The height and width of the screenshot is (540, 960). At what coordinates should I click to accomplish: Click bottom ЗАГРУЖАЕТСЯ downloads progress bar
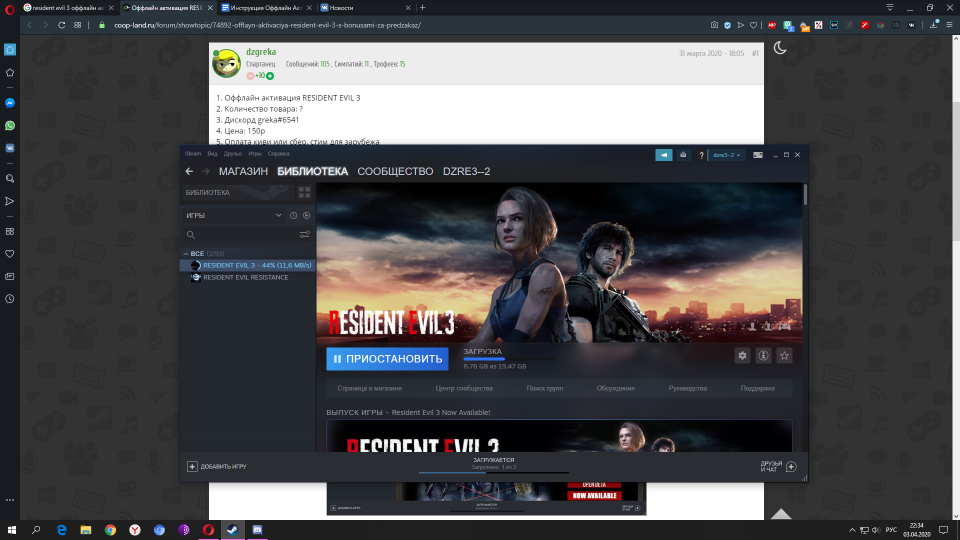click(493, 472)
